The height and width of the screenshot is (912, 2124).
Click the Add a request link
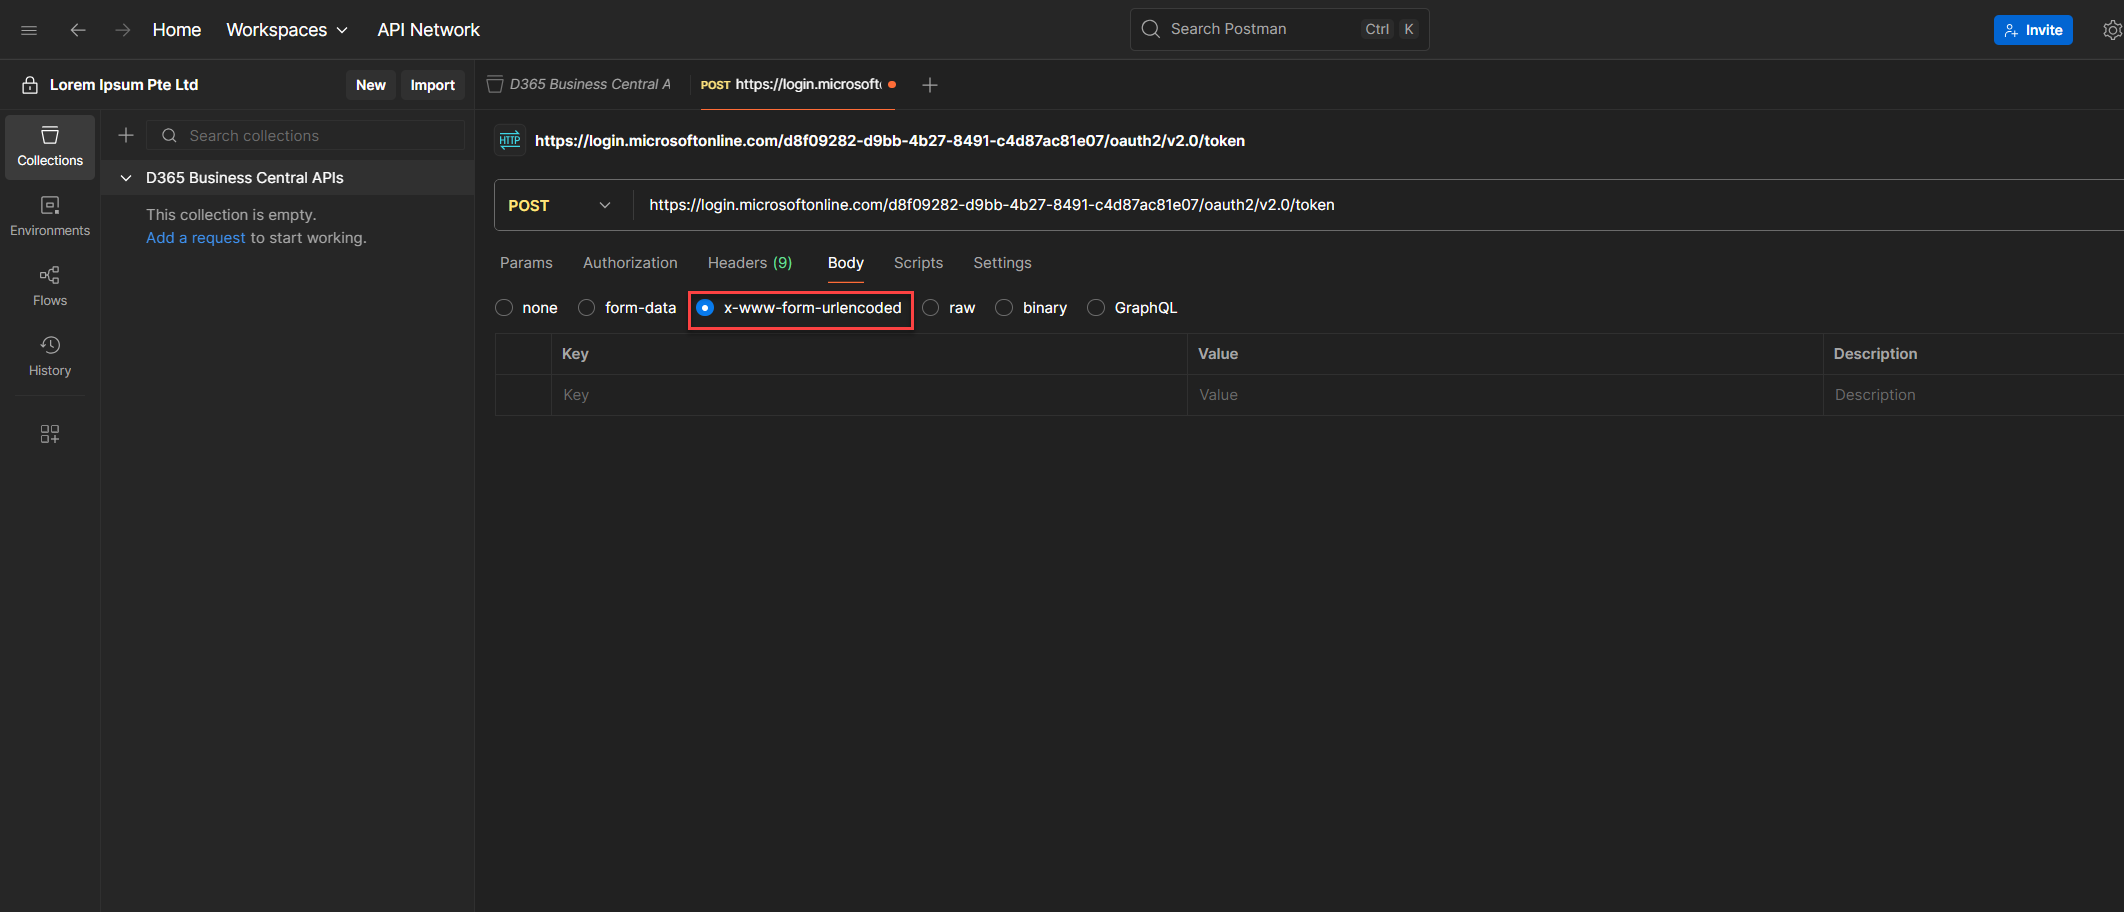[x=196, y=238]
